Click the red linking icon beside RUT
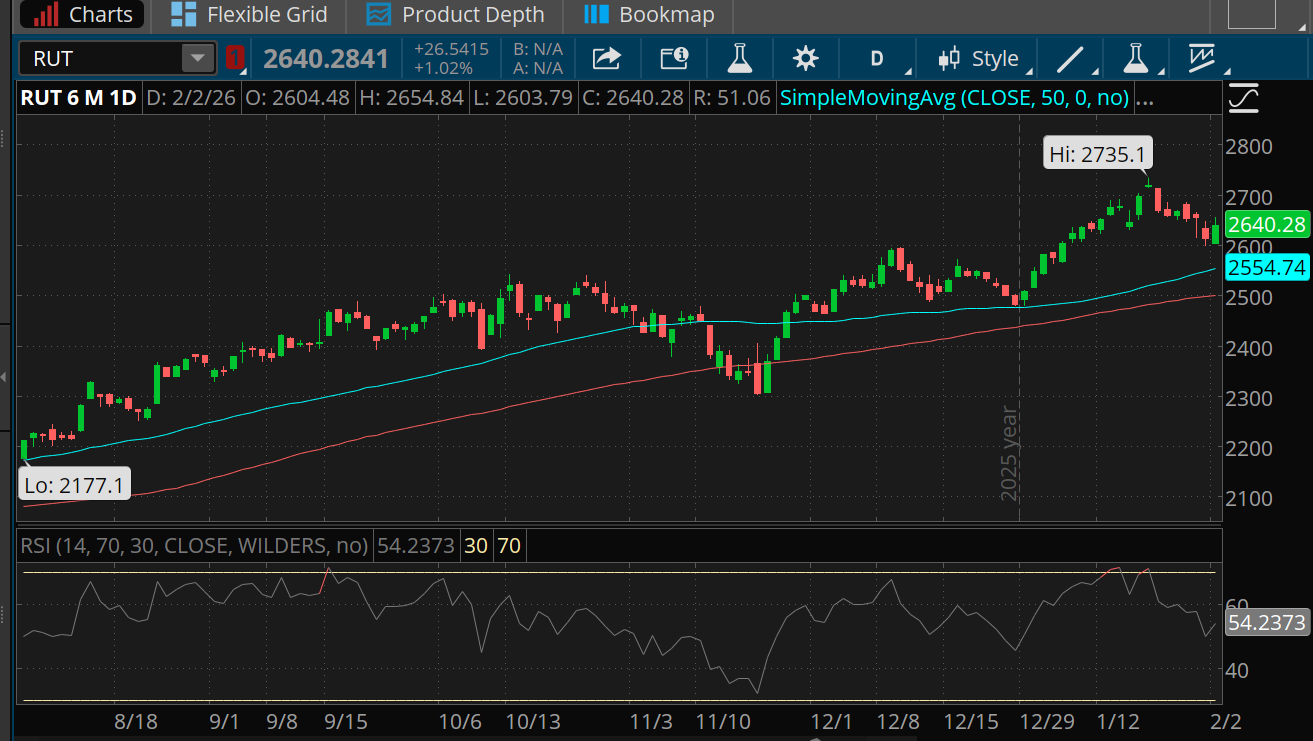Viewport: 1313px width, 741px height. (236, 58)
